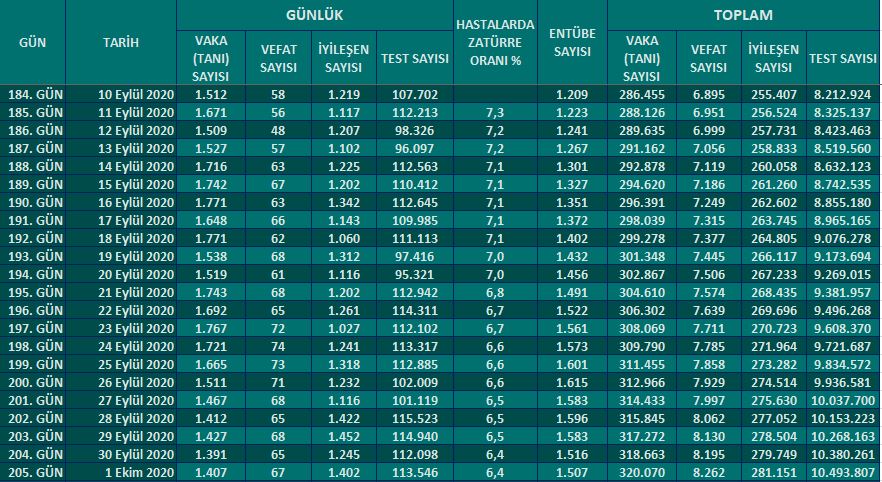Click the HASTALARDA ZATÜRRE ORANI % header
The width and height of the screenshot is (882, 482).
click(495, 43)
